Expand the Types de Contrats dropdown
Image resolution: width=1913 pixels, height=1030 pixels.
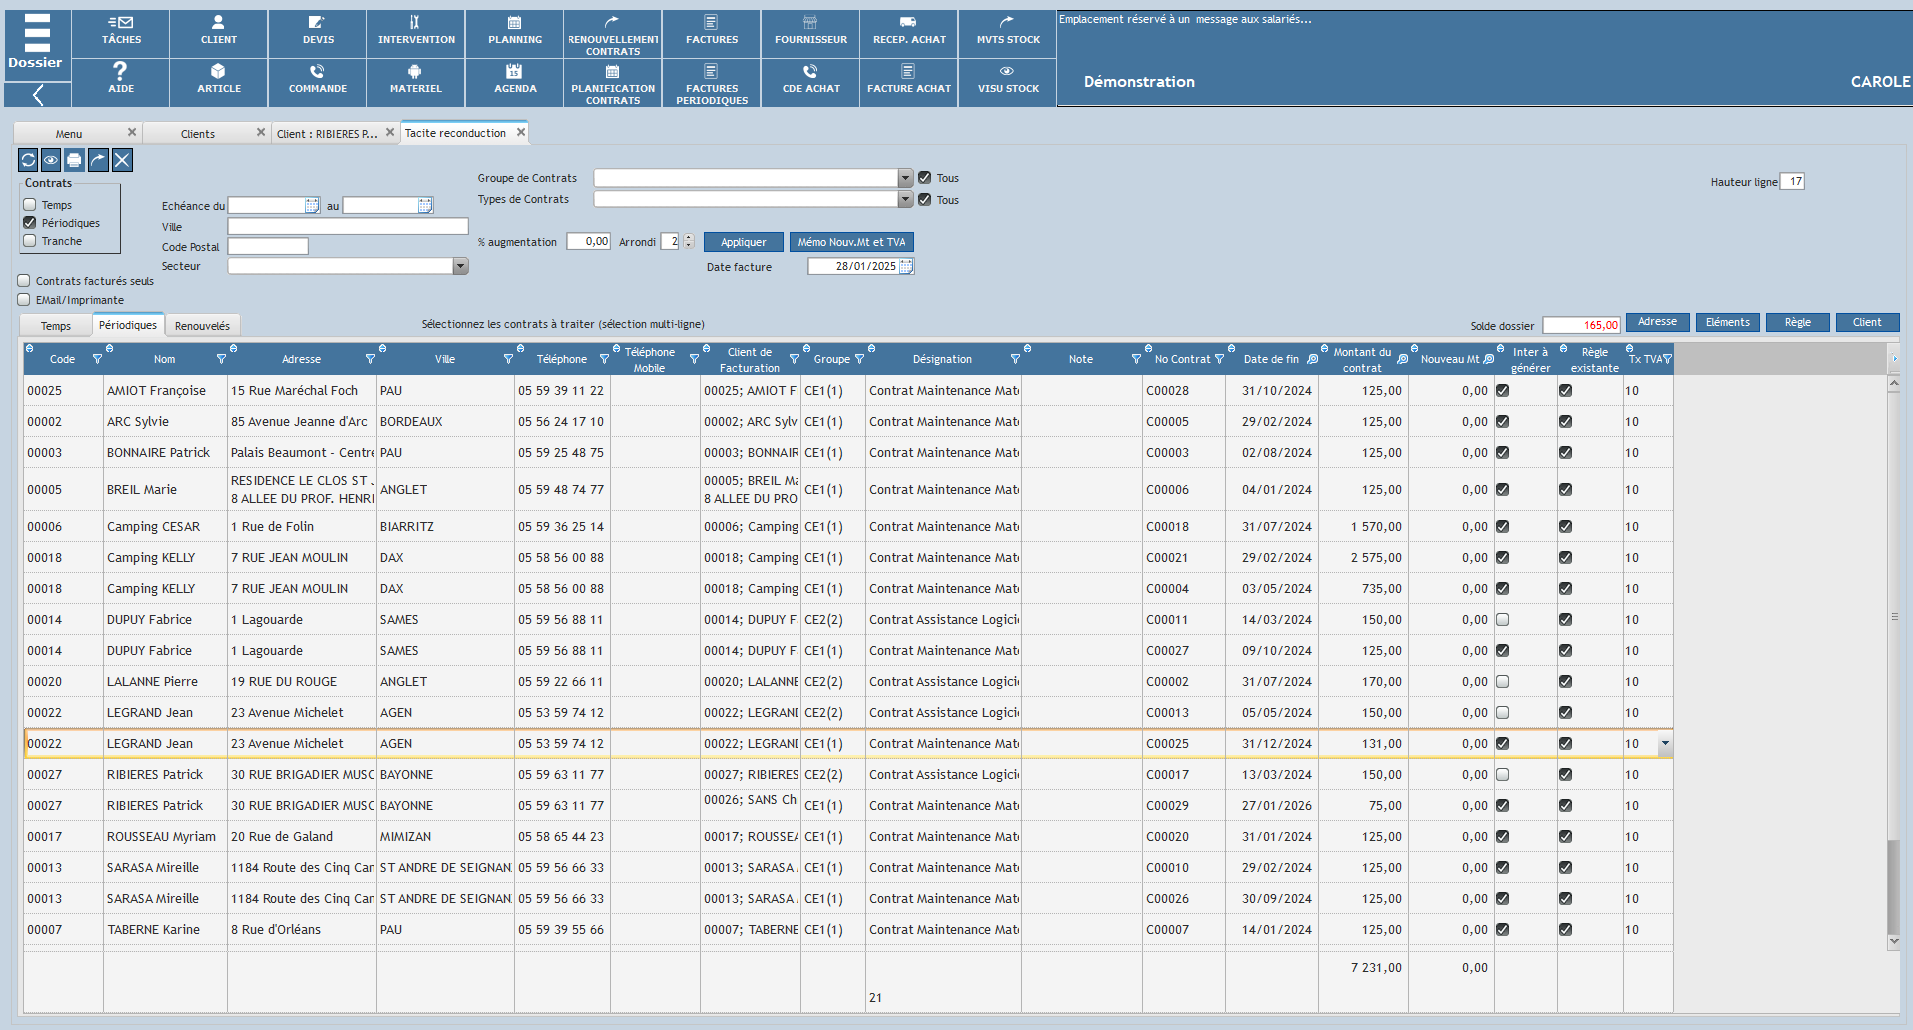click(905, 199)
